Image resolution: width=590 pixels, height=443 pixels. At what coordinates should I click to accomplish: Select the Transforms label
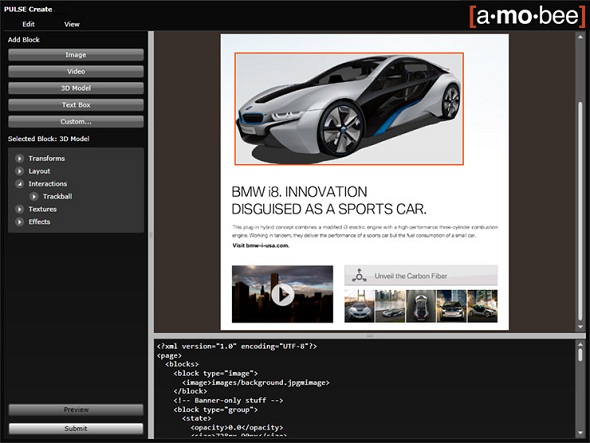(47, 158)
